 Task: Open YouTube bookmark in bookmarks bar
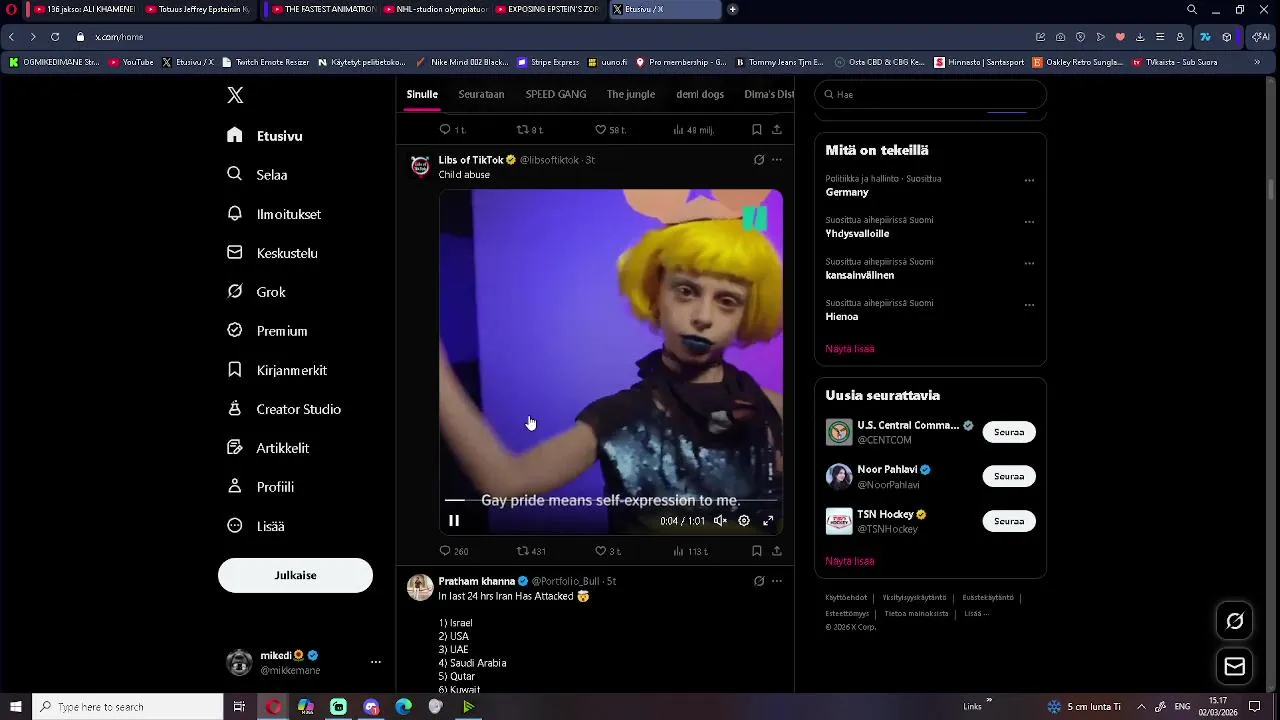(x=131, y=62)
